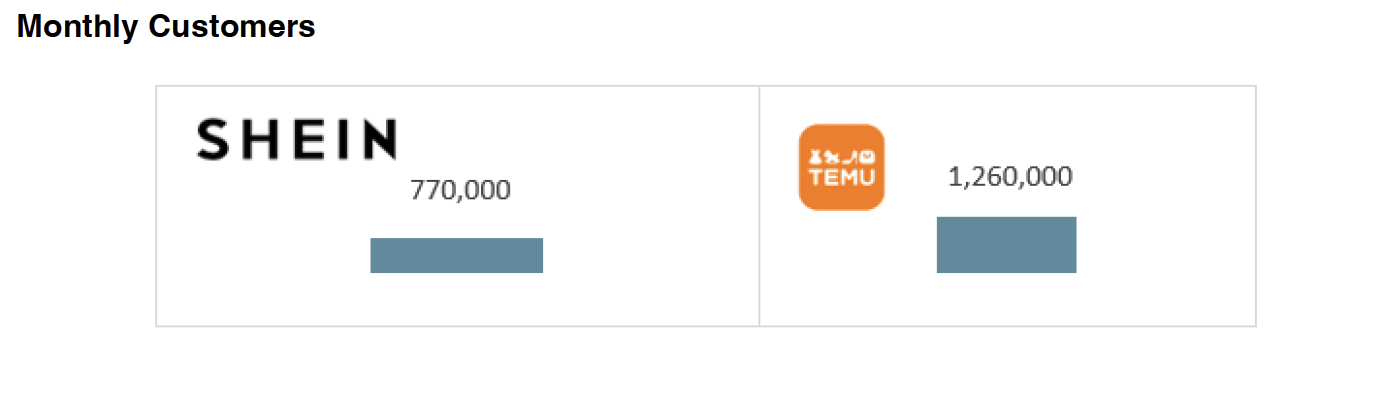Select the SHEIN blue-gray bar

click(x=456, y=255)
